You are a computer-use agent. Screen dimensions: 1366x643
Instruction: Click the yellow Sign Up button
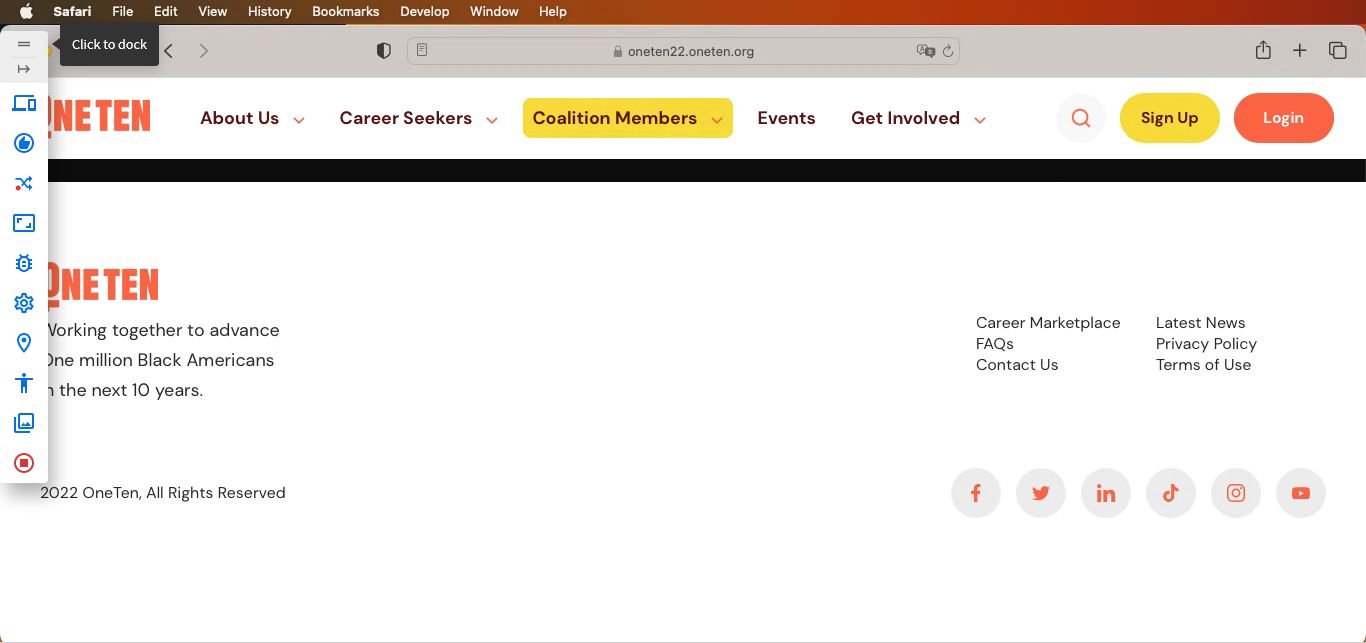1170,118
